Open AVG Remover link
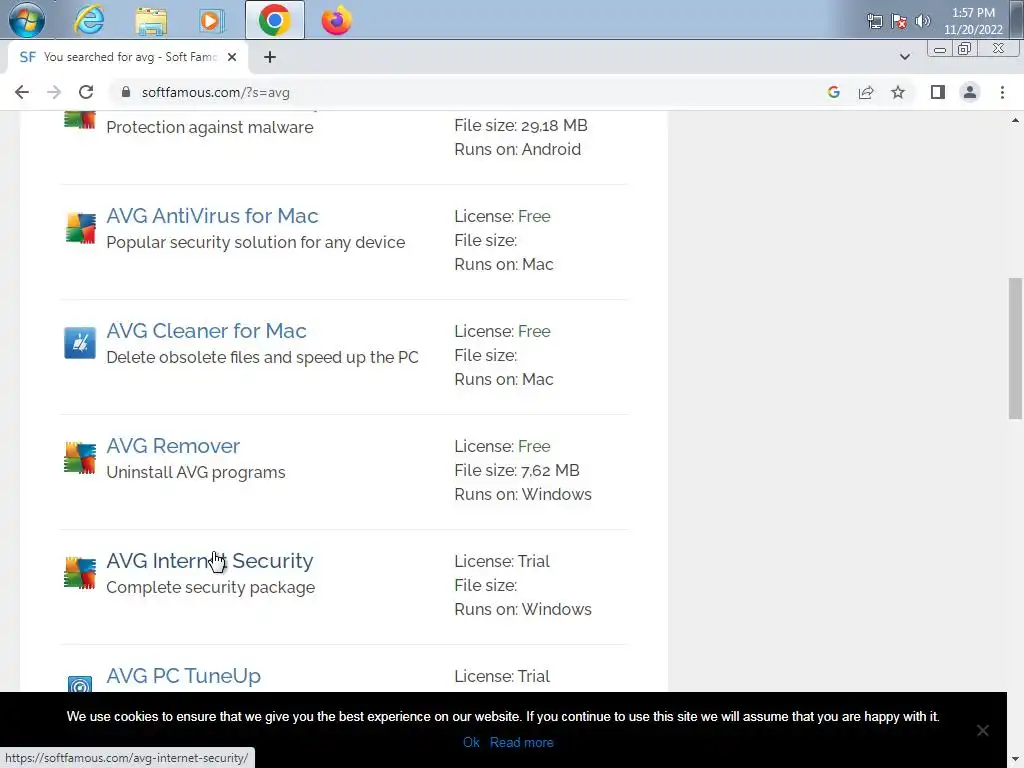The image size is (1024, 768). click(x=173, y=445)
